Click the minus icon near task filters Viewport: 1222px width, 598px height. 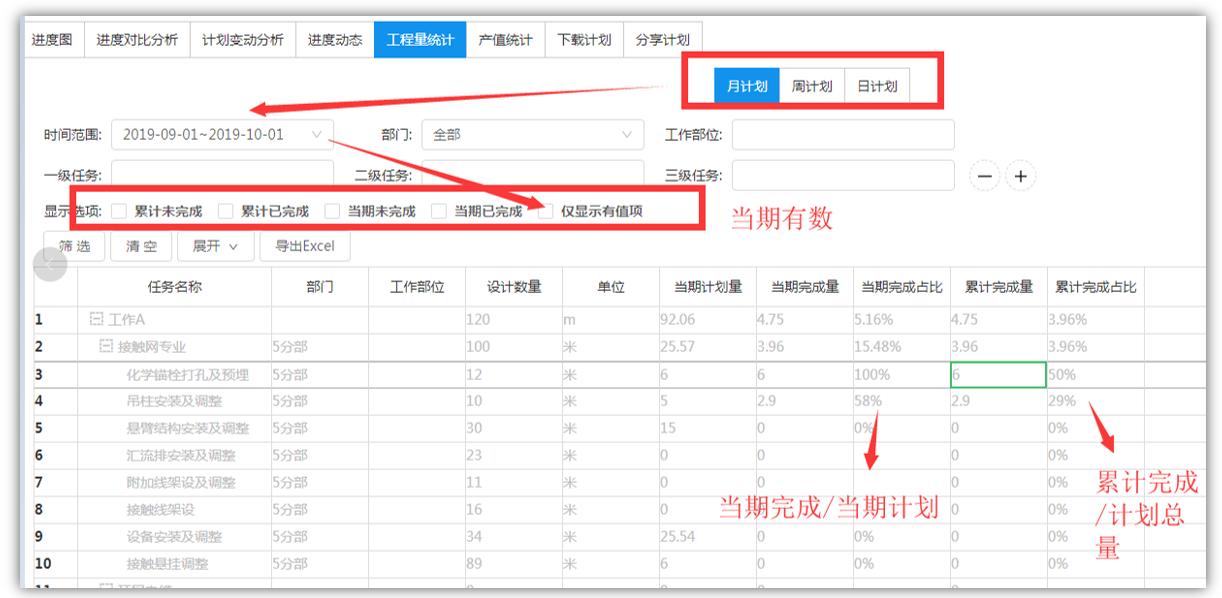[985, 174]
